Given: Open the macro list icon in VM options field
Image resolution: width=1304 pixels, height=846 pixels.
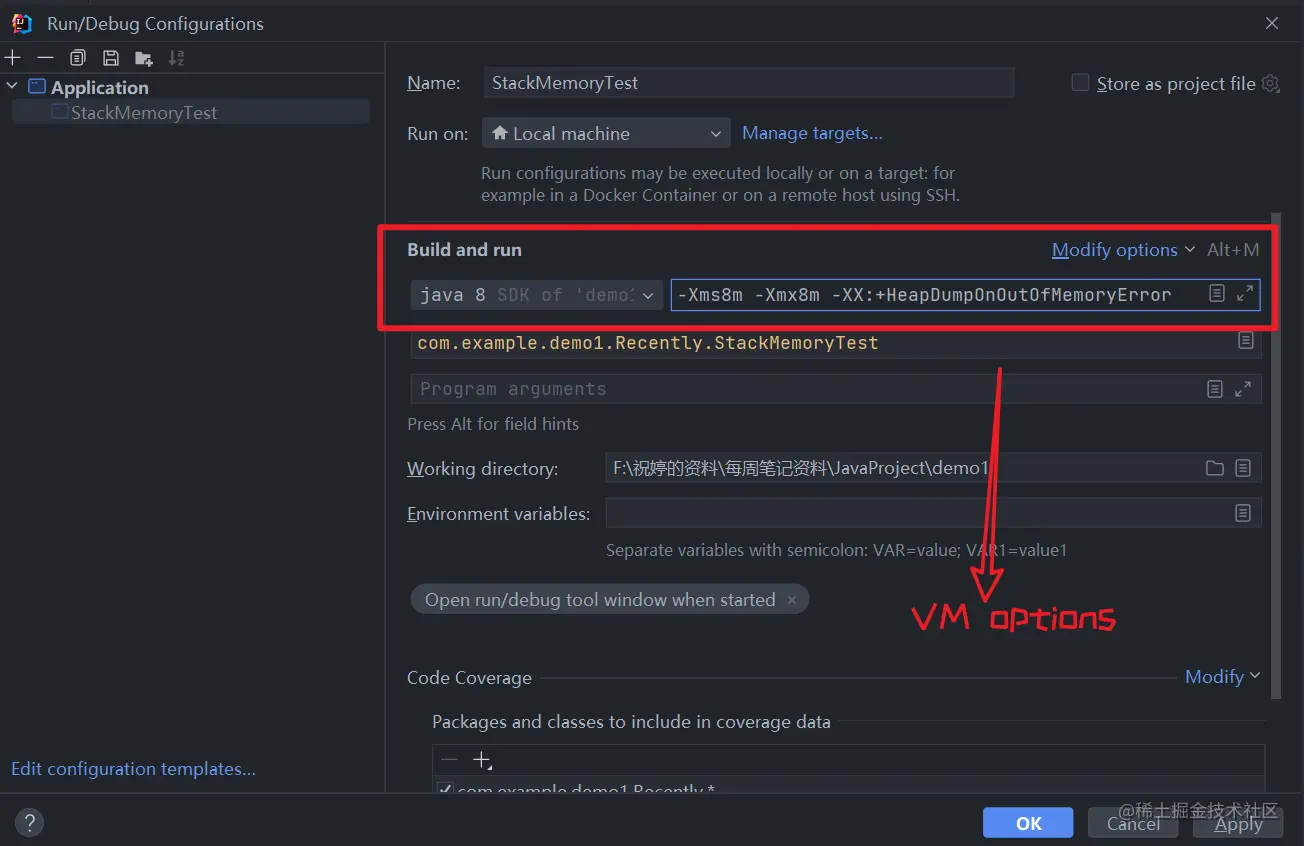Looking at the screenshot, I should point(1216,294).
